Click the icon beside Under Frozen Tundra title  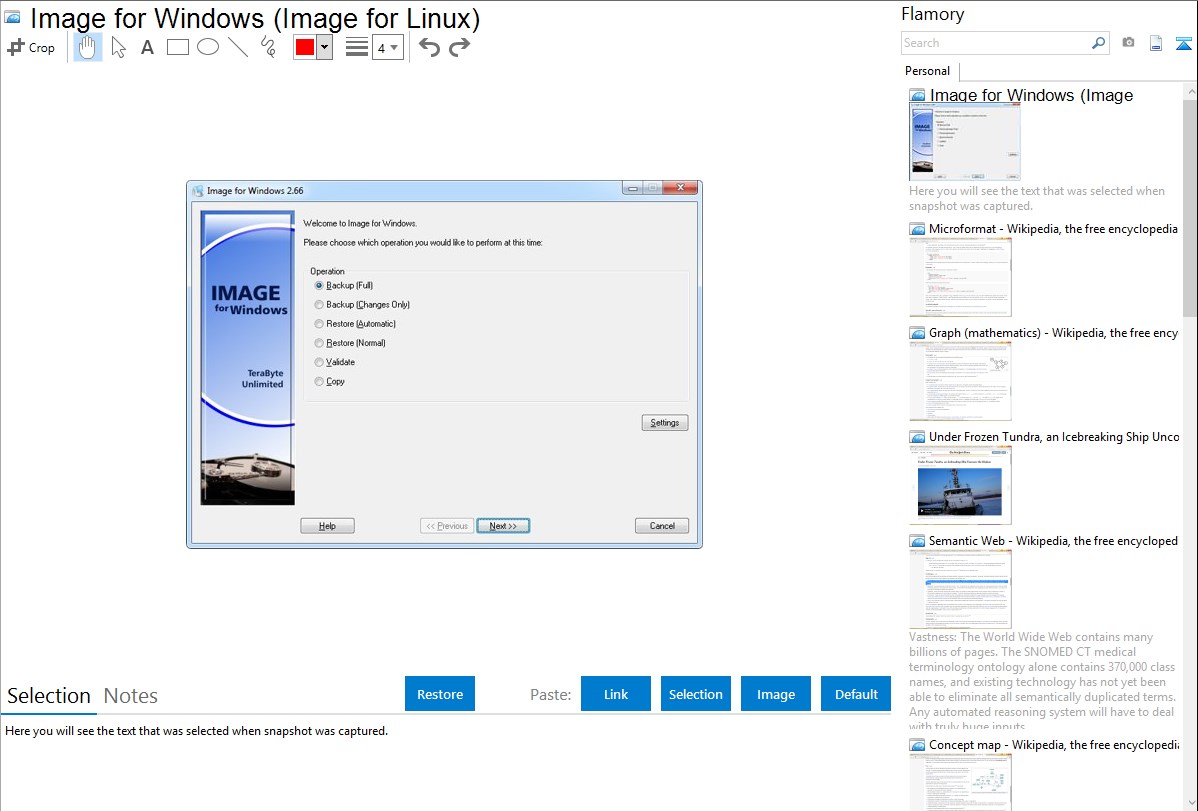(x=917, y=437)
